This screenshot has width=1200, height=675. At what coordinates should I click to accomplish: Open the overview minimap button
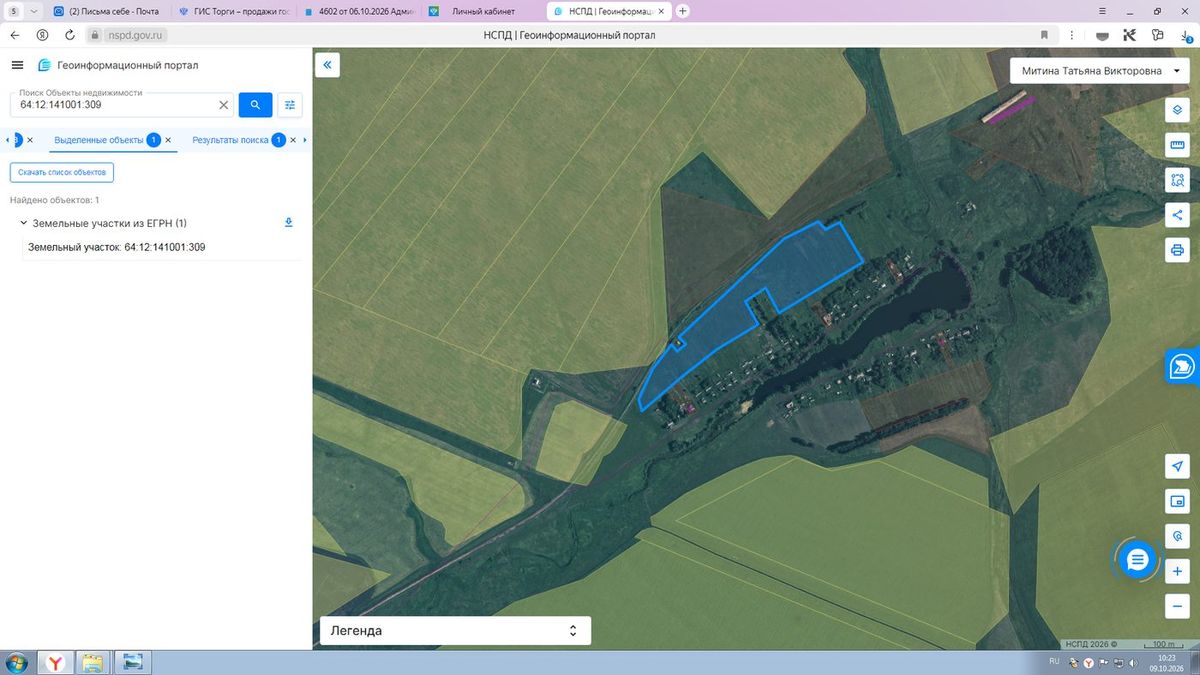(1177, 501)
